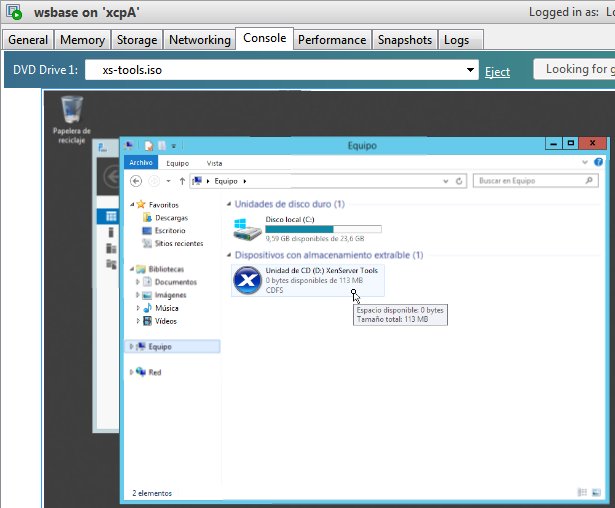
Task: Open the DVD Drive 1 ISO dropdown
Action: coord(470,70)
